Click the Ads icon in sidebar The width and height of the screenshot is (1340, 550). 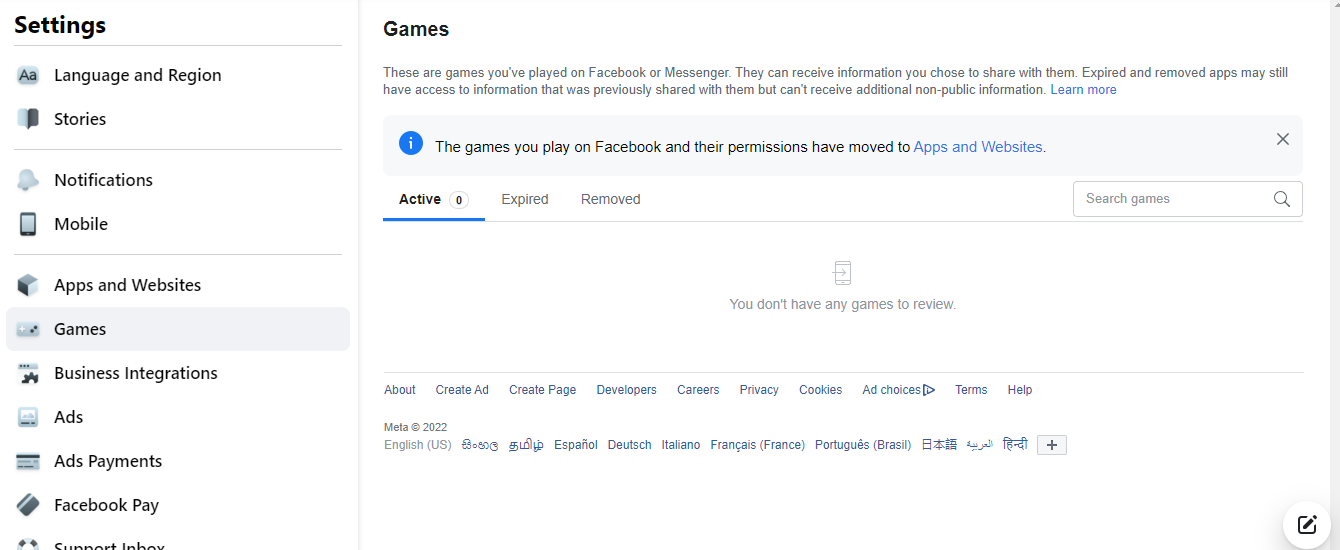pos(28,417)
